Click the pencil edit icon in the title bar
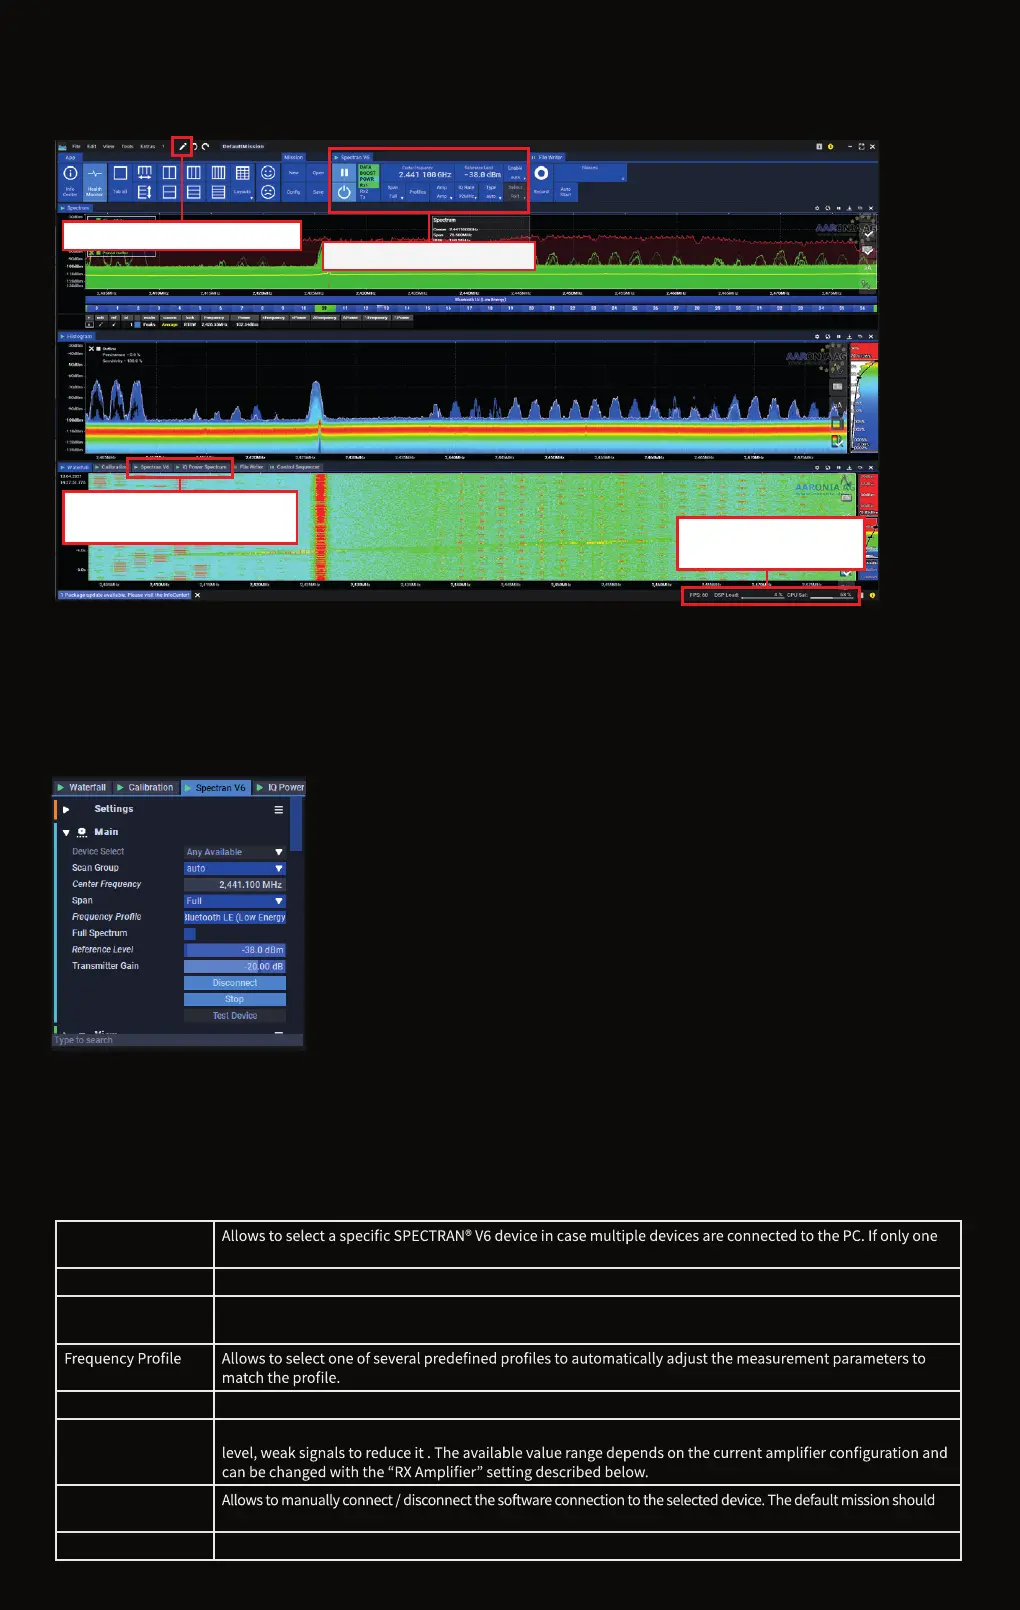The image size is (1020, 1610). 182,146
